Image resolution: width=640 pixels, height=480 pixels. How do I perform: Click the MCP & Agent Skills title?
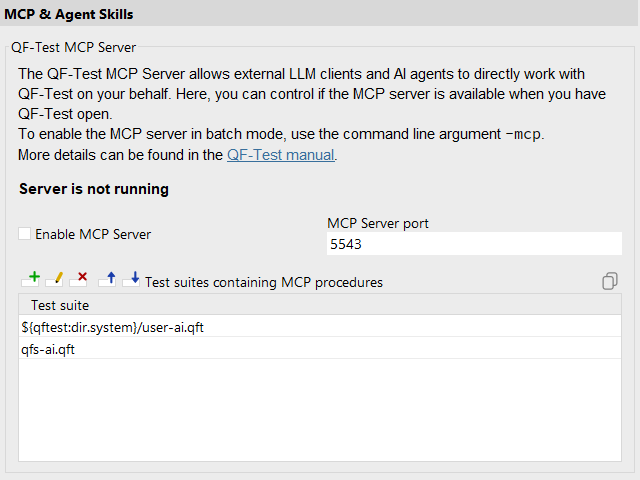[69, 14]
